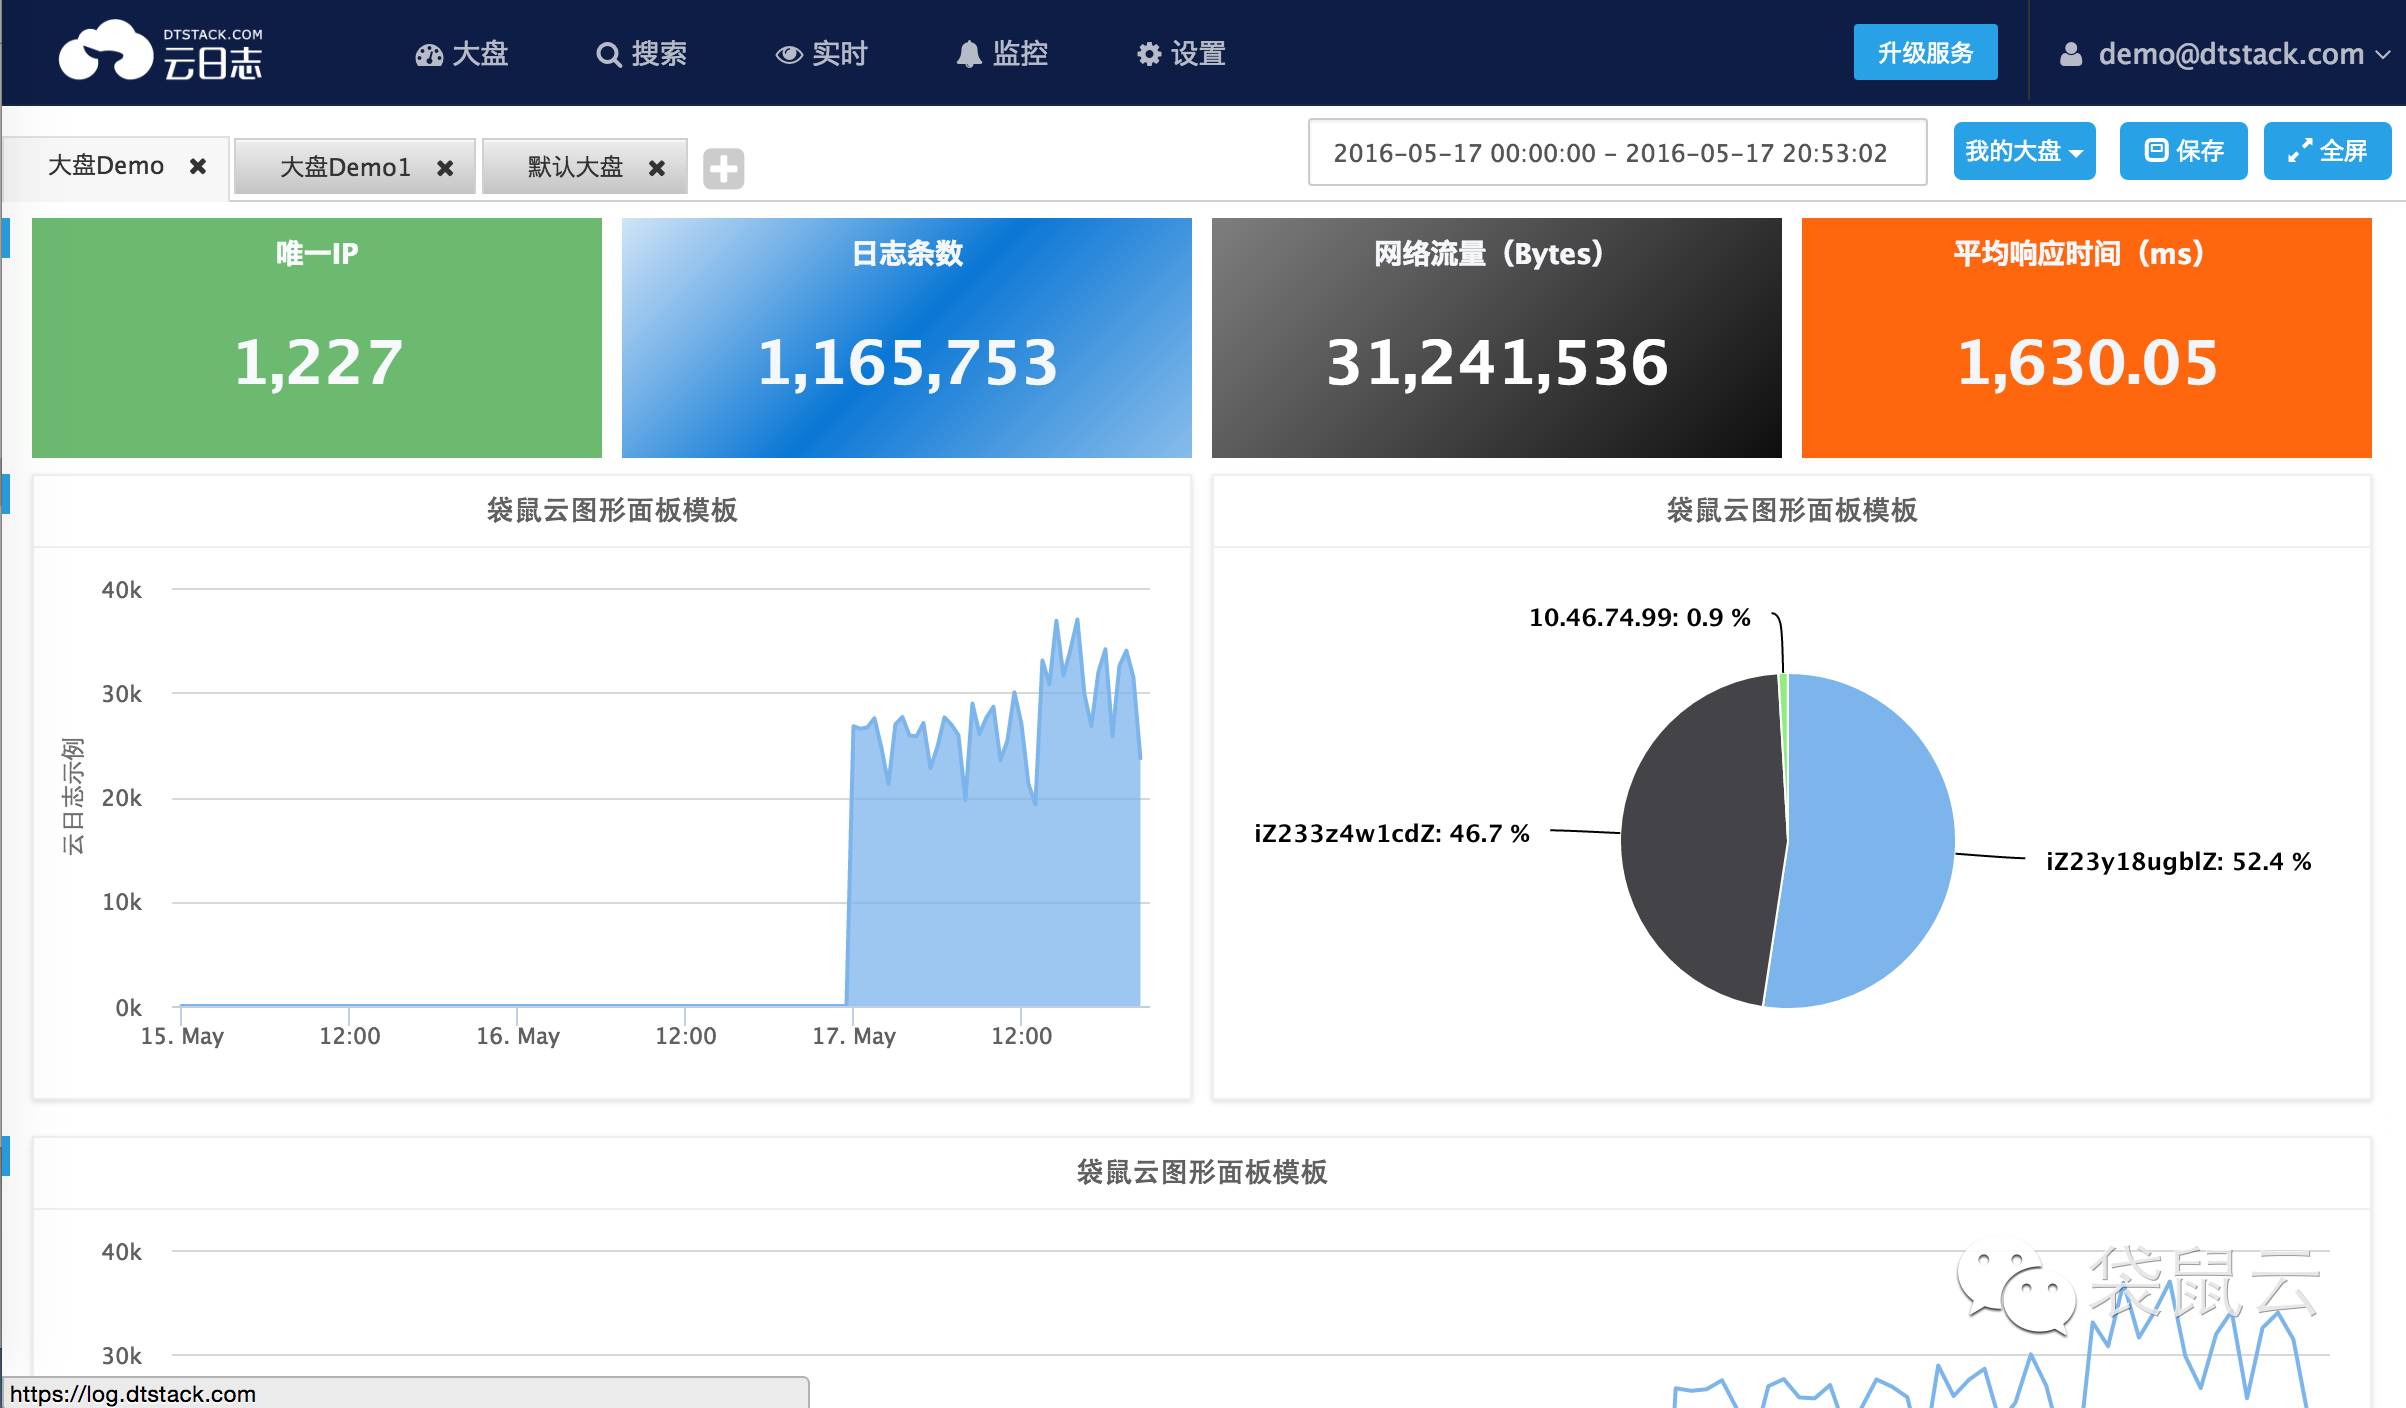Expand the 我的大盘 dropdown
This screenshot has height=1408, width=2406.
coord(2023,152)
